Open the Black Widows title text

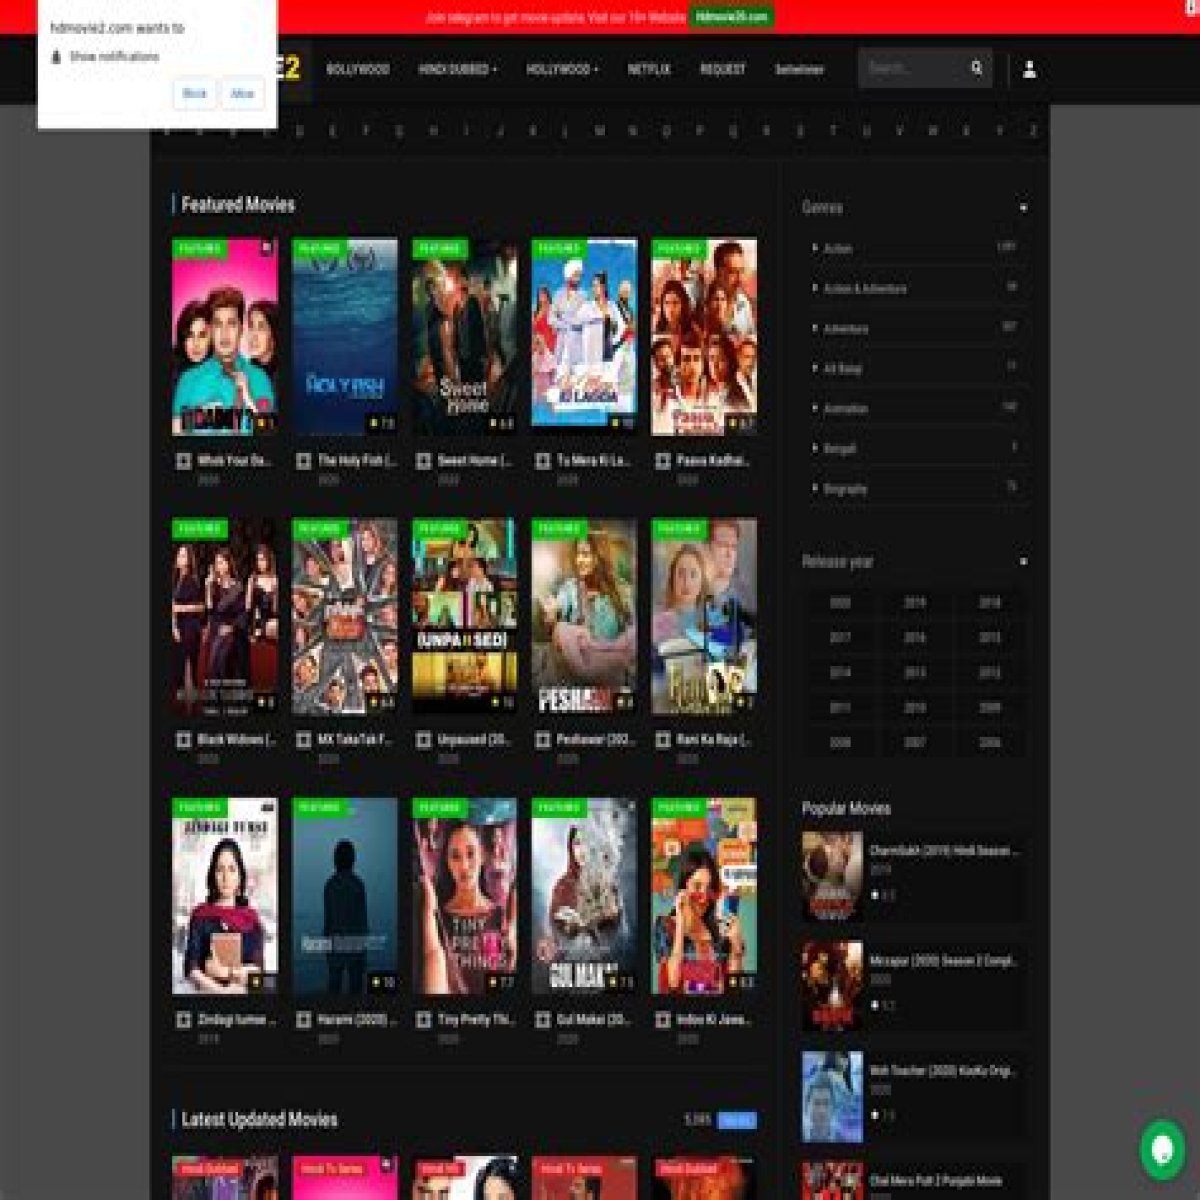(x=238, y=740)
